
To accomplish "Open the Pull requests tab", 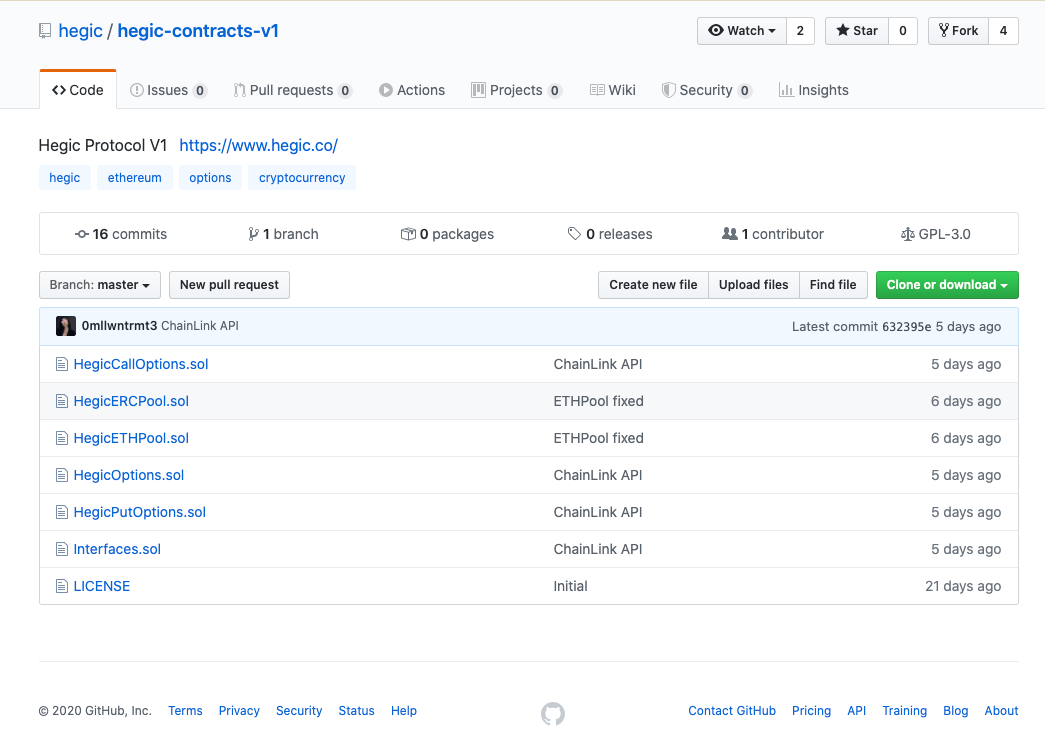I will click(293, 90).
